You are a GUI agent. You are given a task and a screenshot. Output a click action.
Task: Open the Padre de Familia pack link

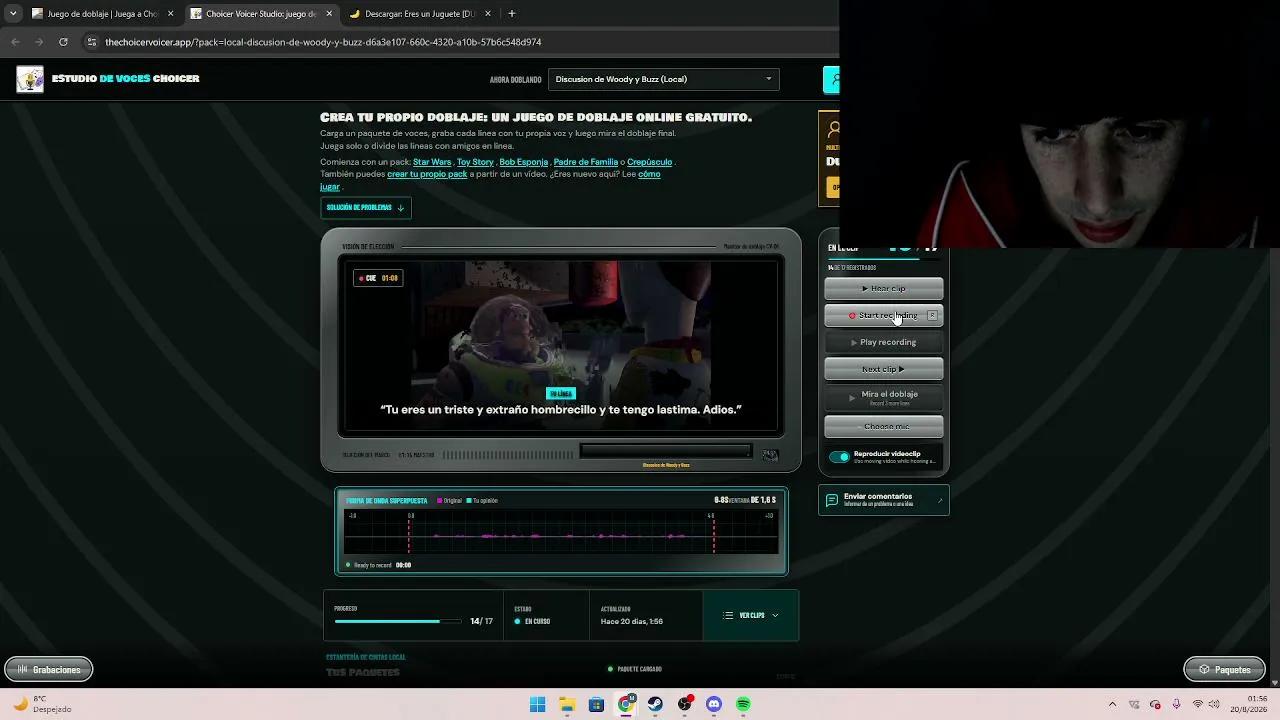pyautogui.click(x=586, y=162)
